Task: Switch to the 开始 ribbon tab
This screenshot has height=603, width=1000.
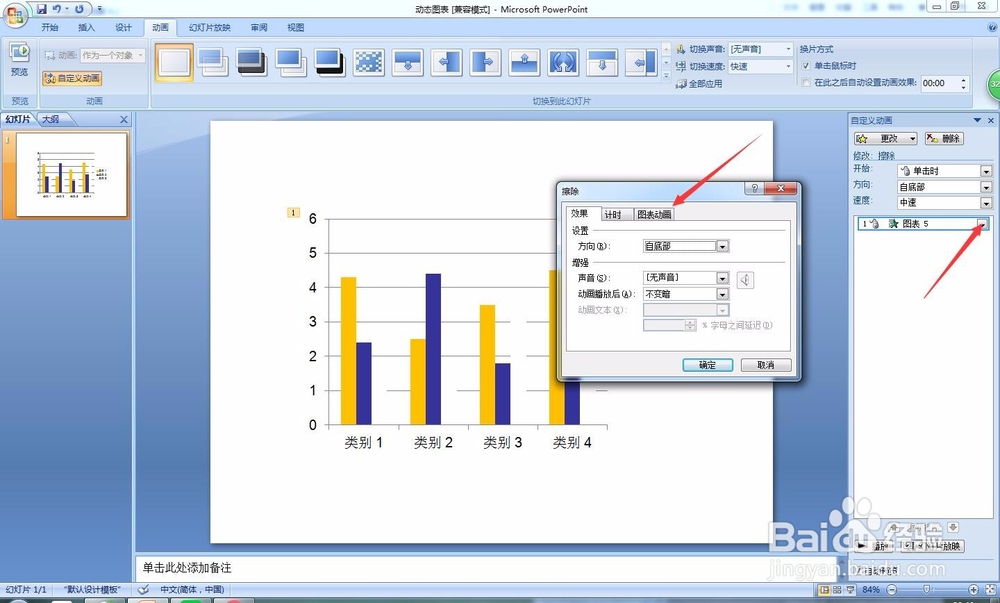Action: 50,27
